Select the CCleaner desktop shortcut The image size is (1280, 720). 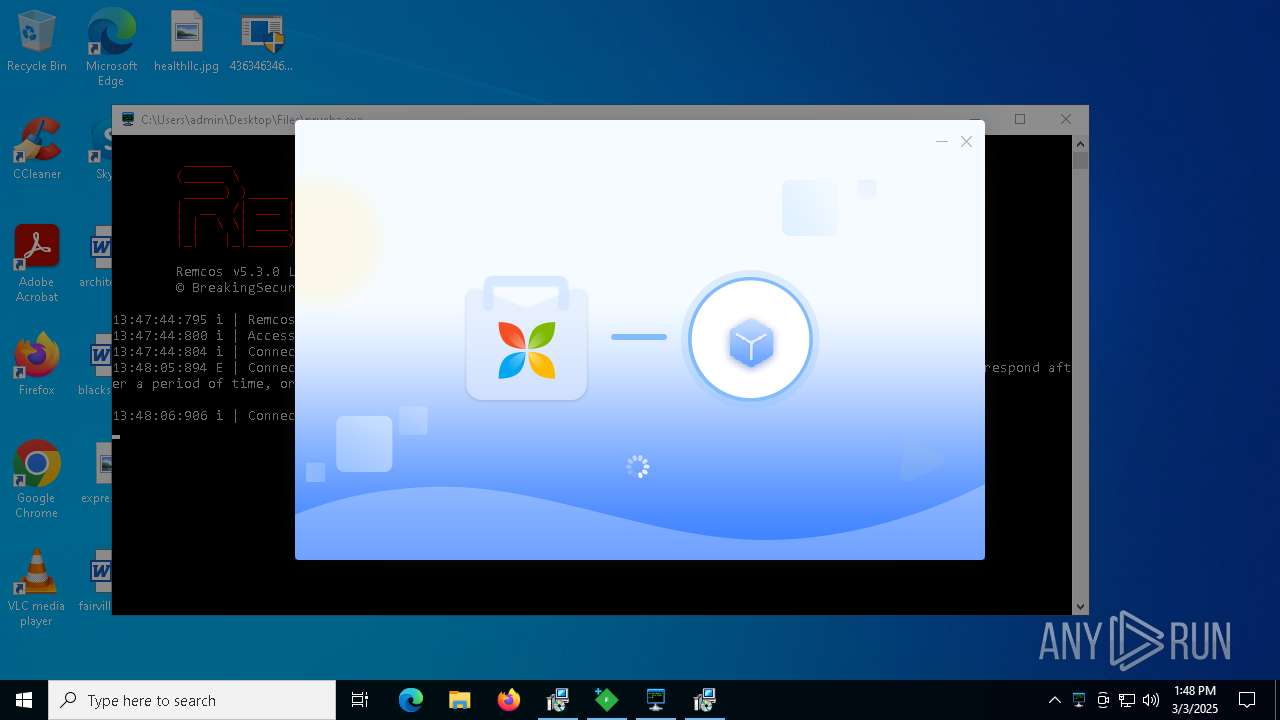click(37, 150)
